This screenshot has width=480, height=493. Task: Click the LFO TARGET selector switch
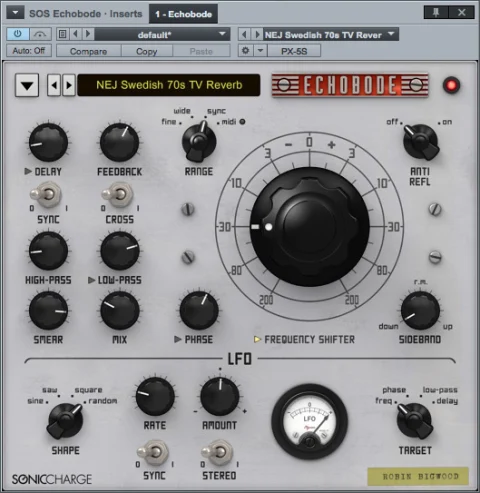pos(415,421)
